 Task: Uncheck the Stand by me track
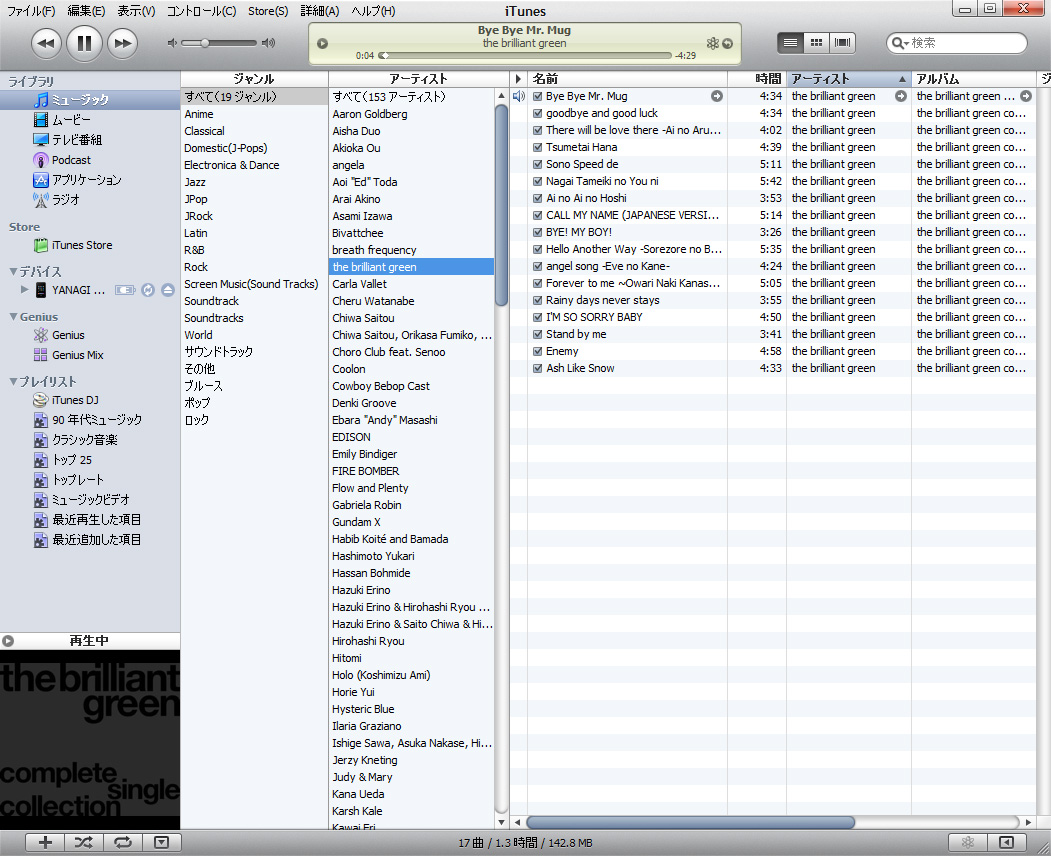[x=538, y=334]
